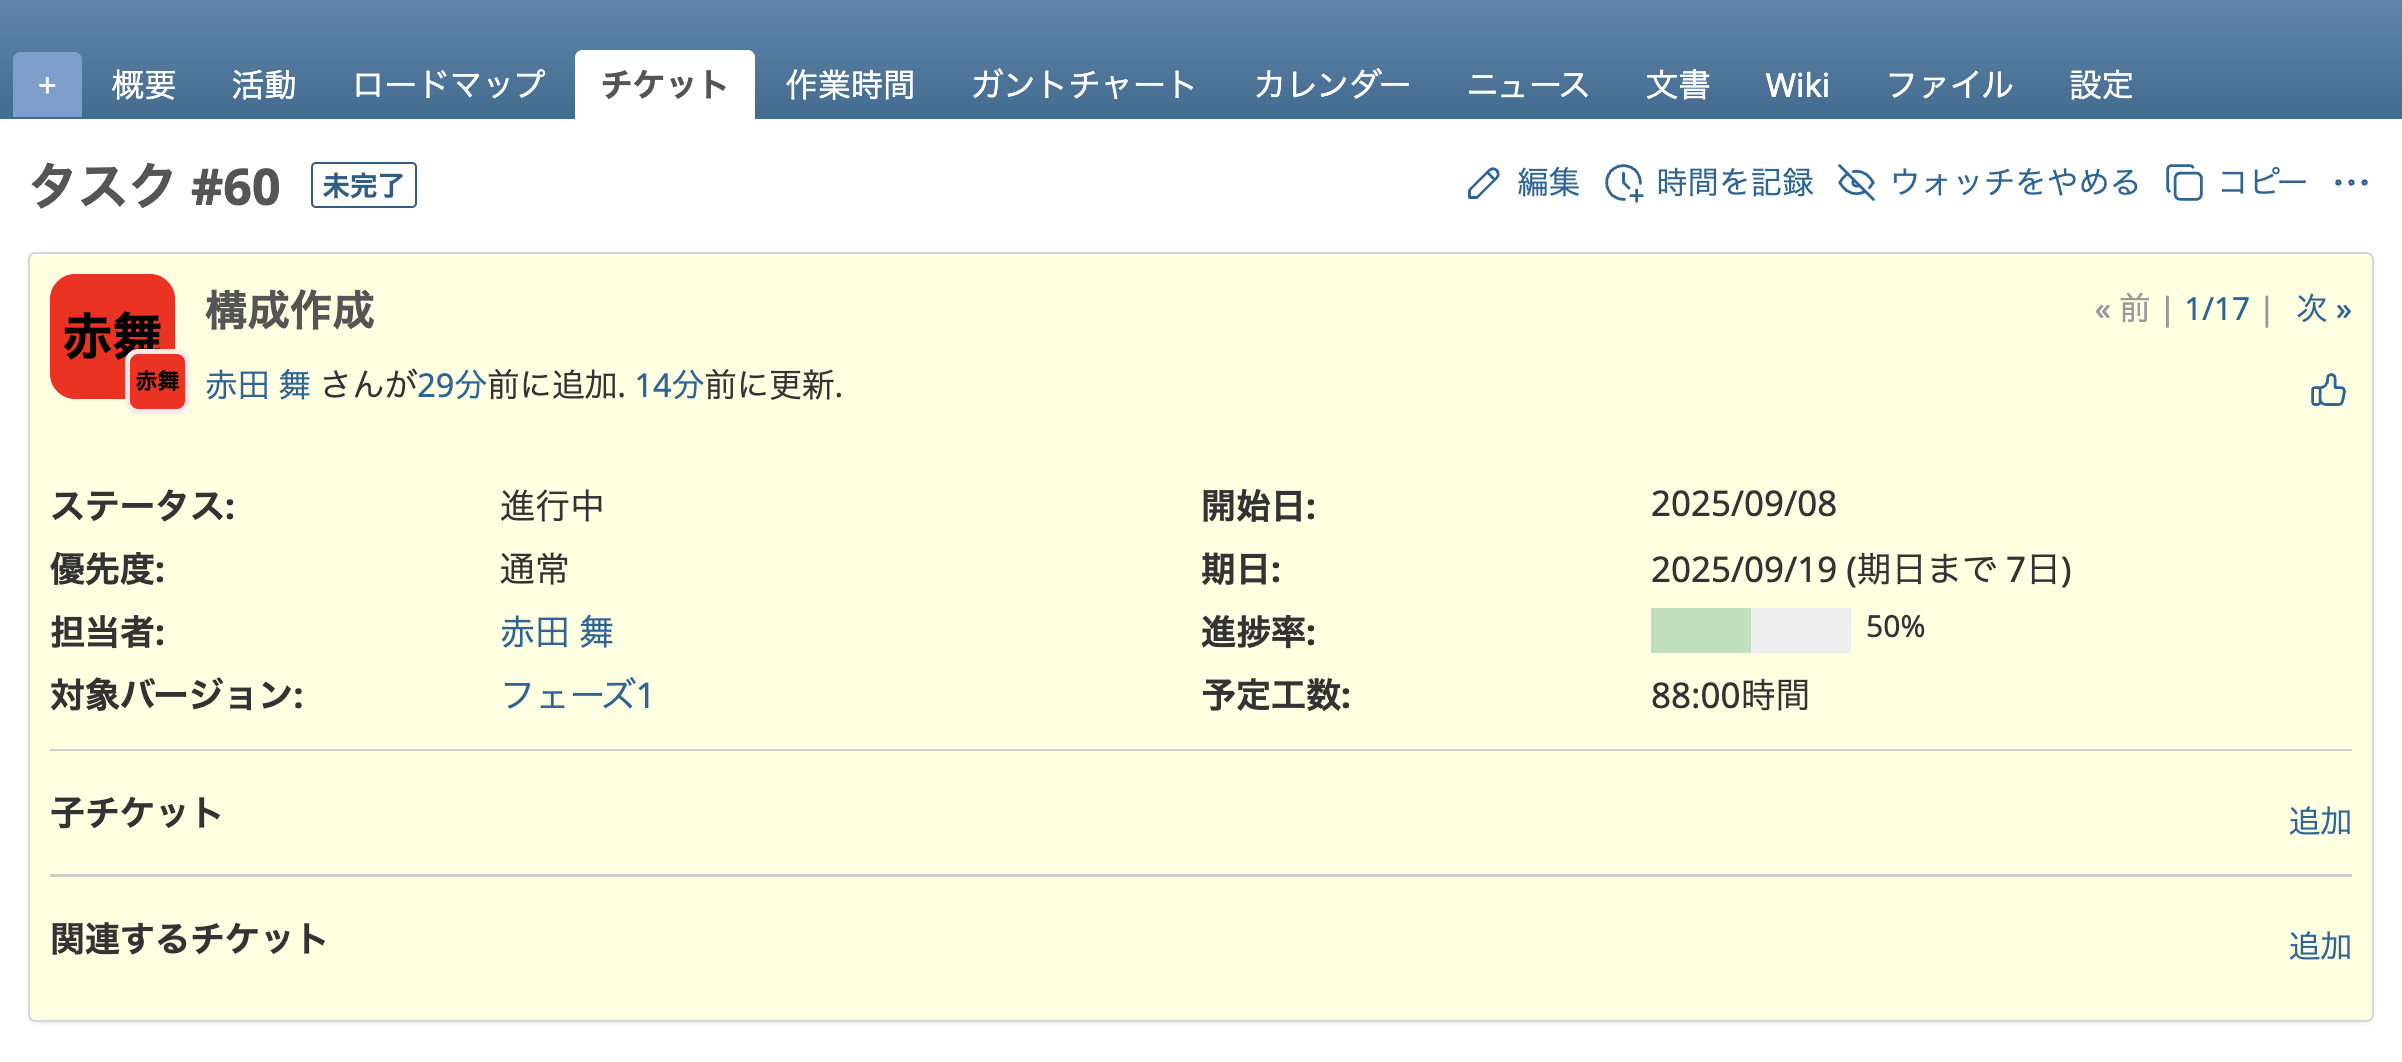The height and width of the screenshot is (1062, 2402).
Task: Click the small 赤舞 avatar badge
Action: tap(157, 381)
